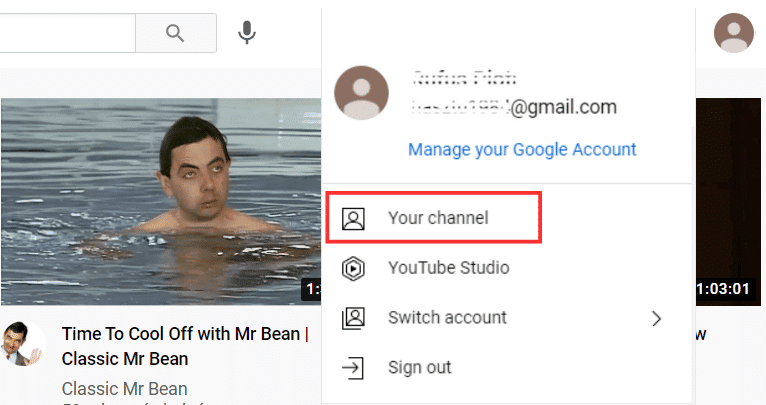Choose Sign out menu entry
Viewport: 766px width, 405px height.
pyautogui.click(x=508, y=367)
